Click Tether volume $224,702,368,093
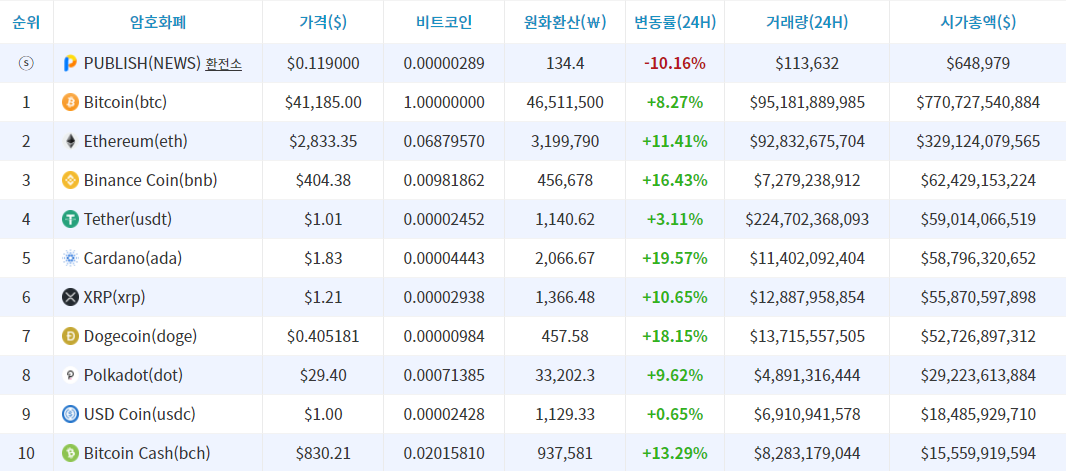Viewport: 1066px width, 471px height. 807,220
